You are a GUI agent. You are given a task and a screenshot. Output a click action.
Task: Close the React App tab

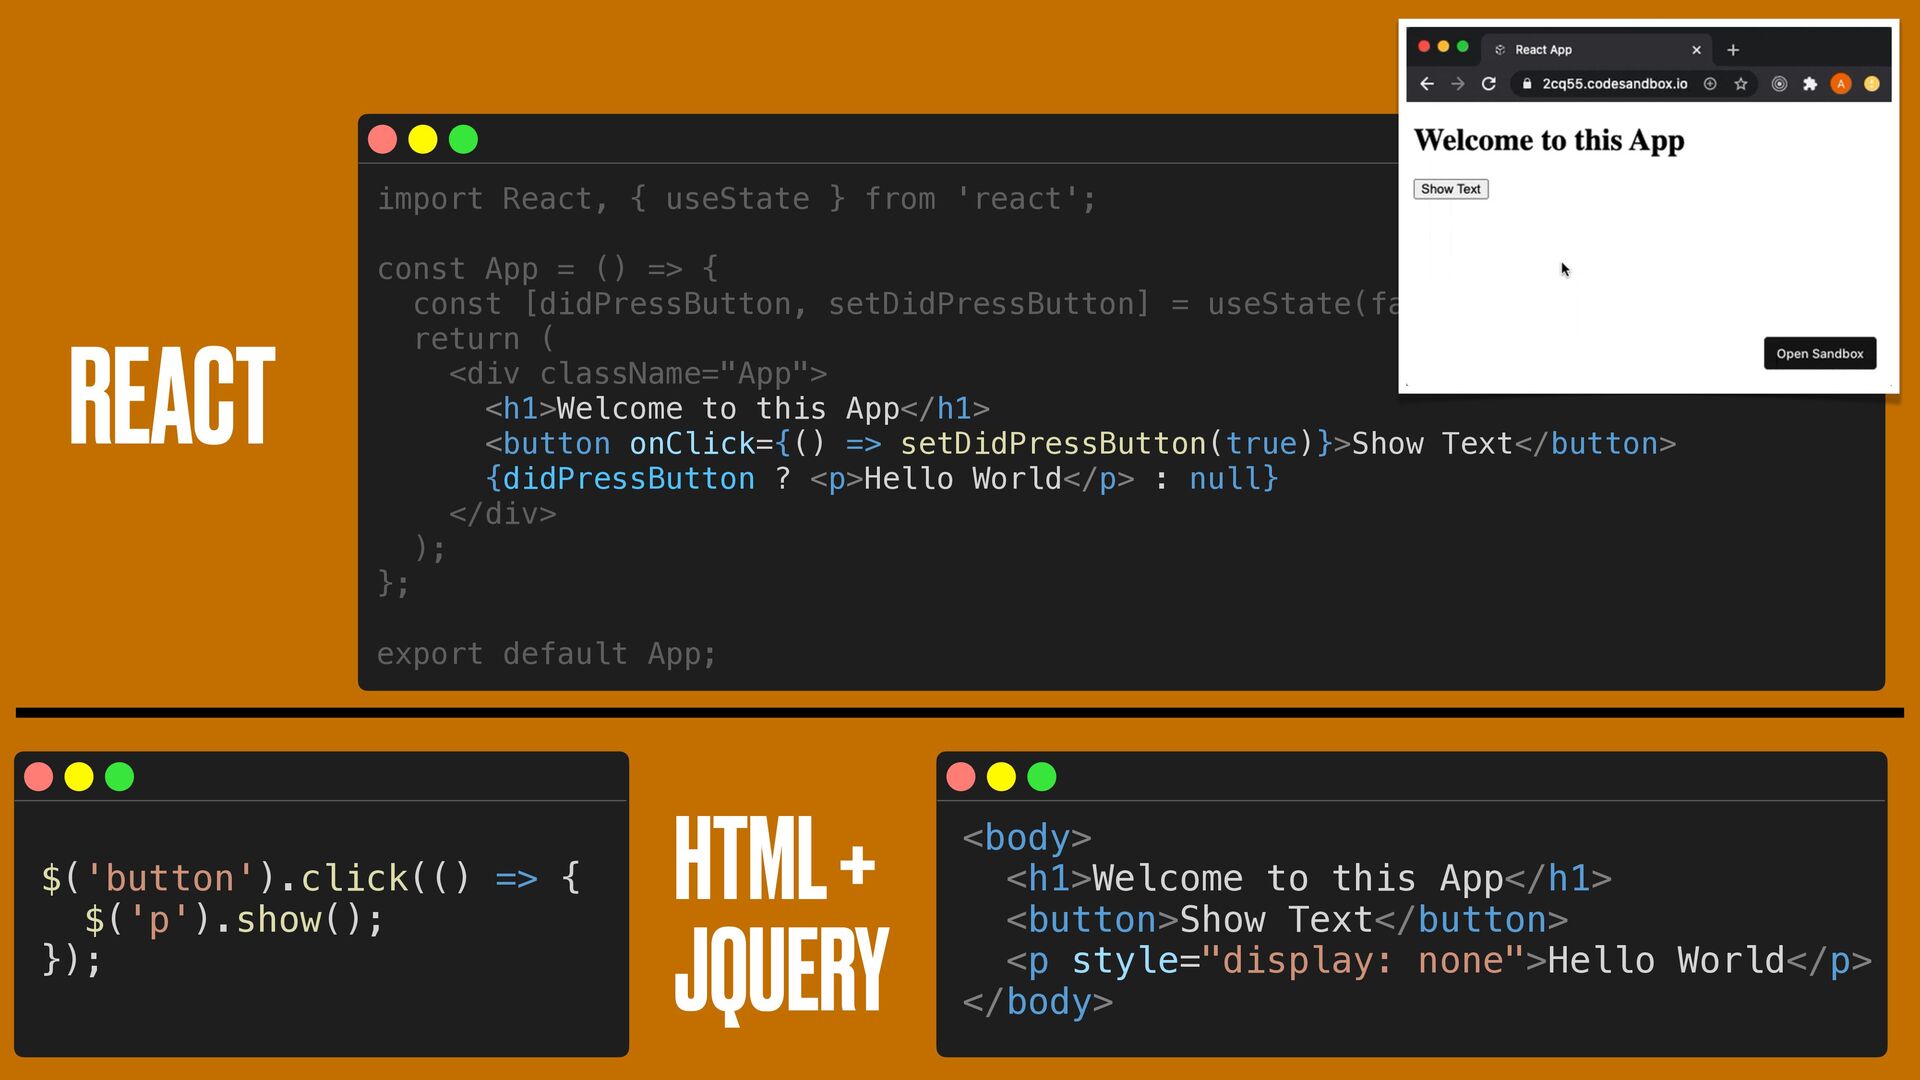(x=1696, y=50)
